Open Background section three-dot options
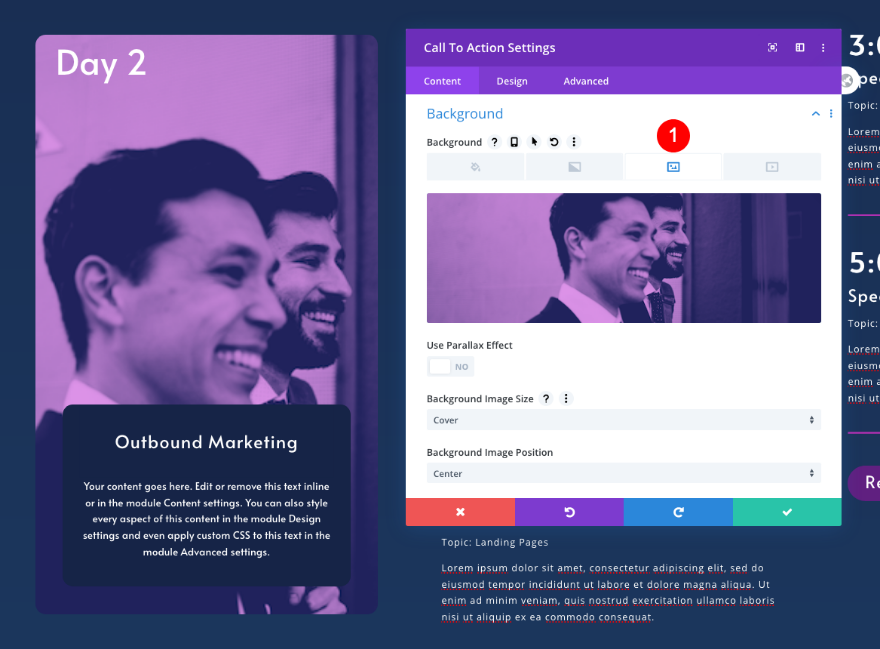The height and width of the screenshot is (649, 880). (x=831, y=113)
